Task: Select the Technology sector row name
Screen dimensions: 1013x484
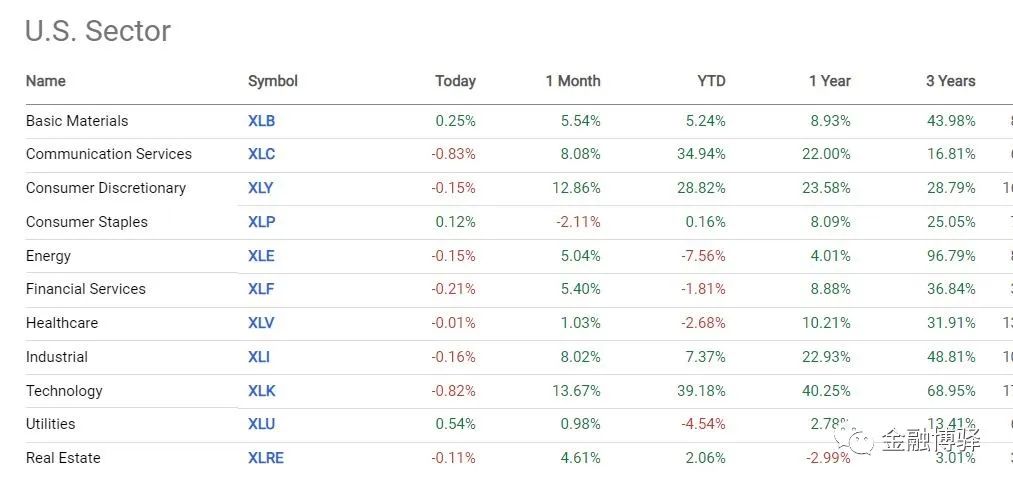Action: [x=64, y=391]
